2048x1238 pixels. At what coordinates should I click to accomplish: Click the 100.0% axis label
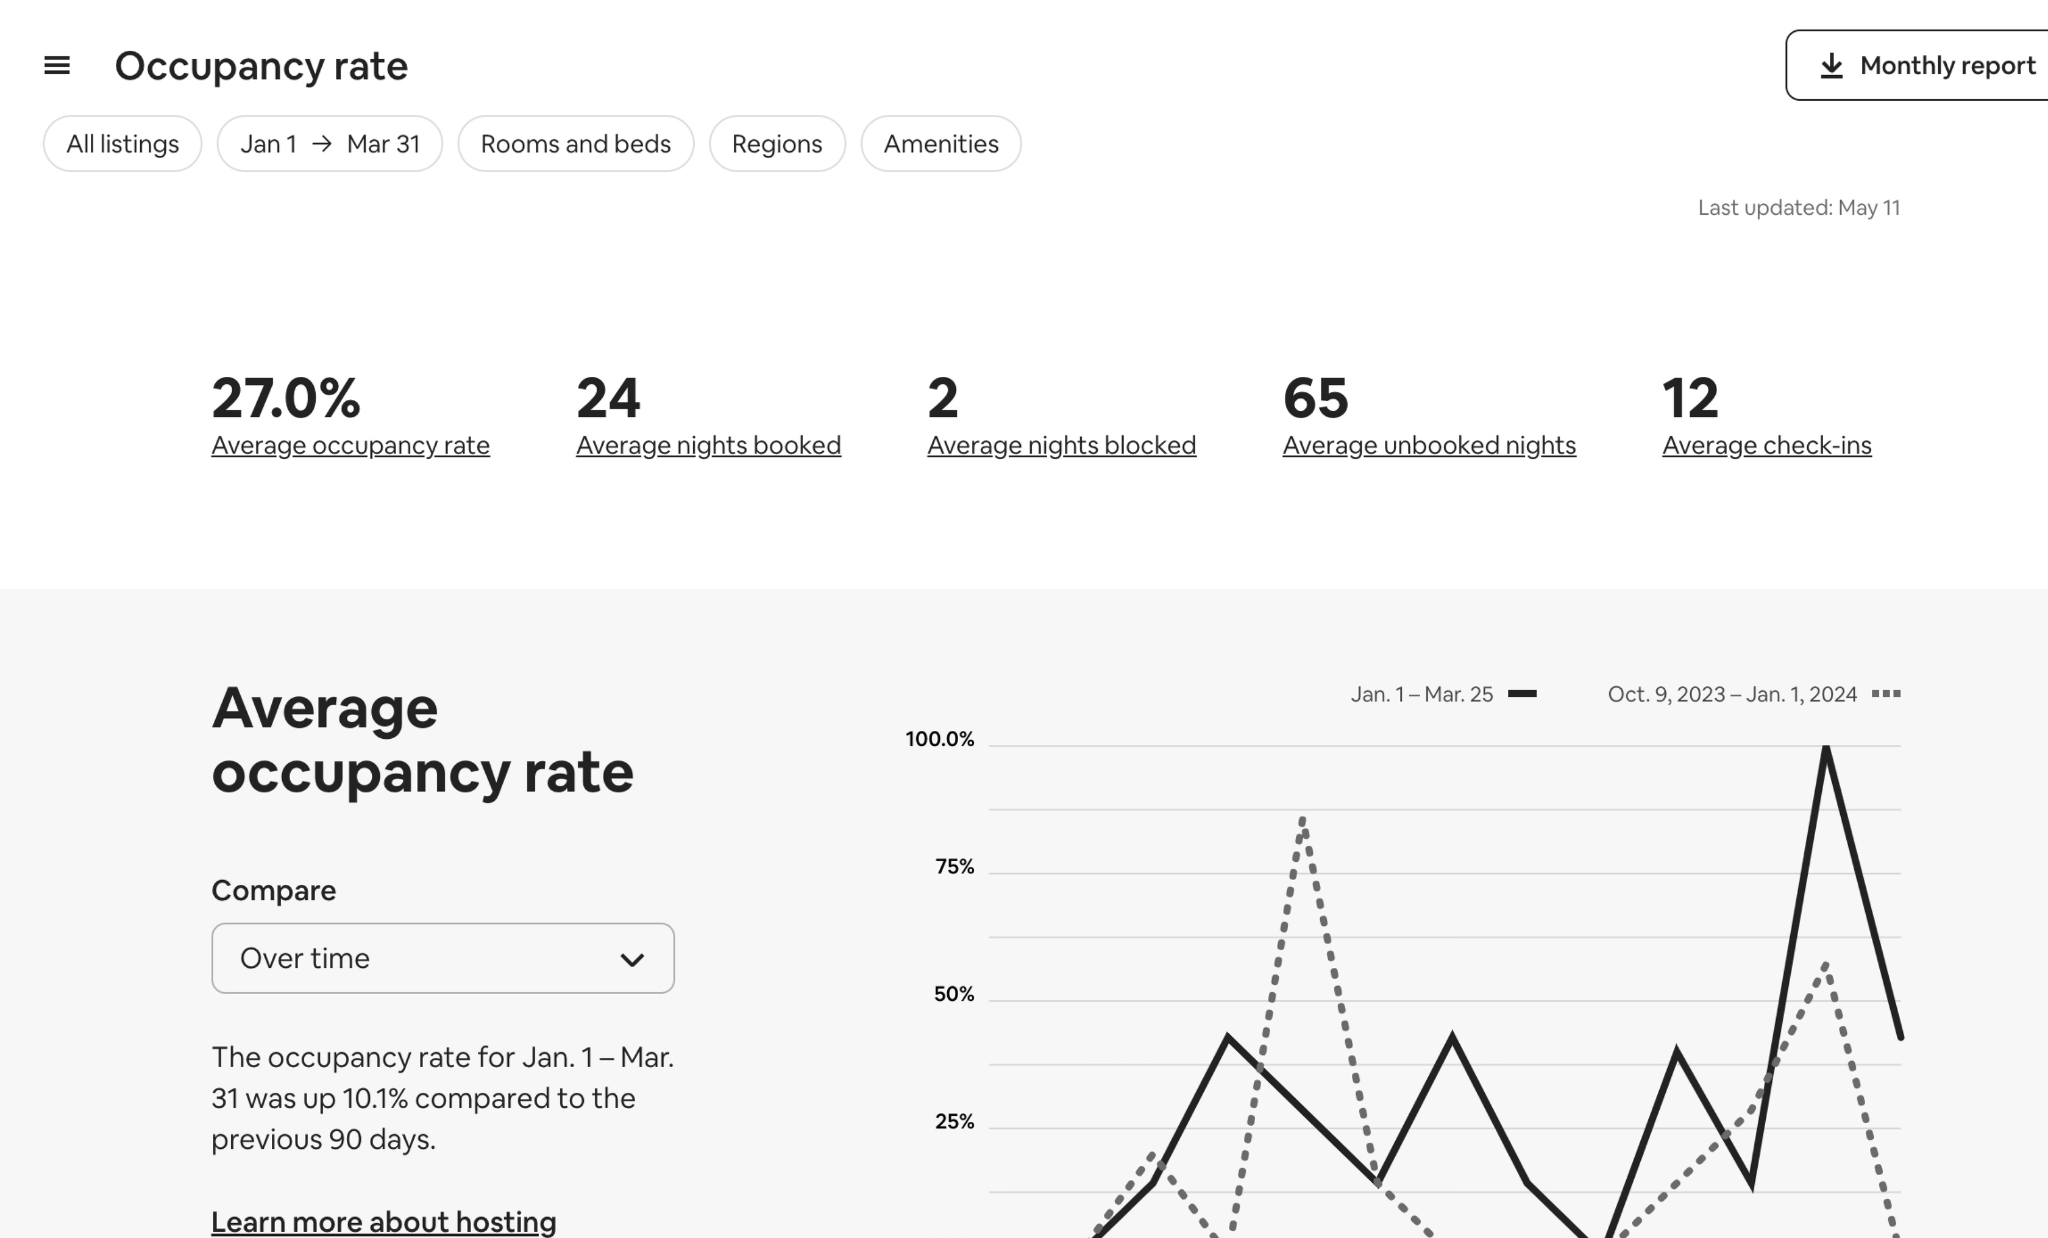(939, 739)
